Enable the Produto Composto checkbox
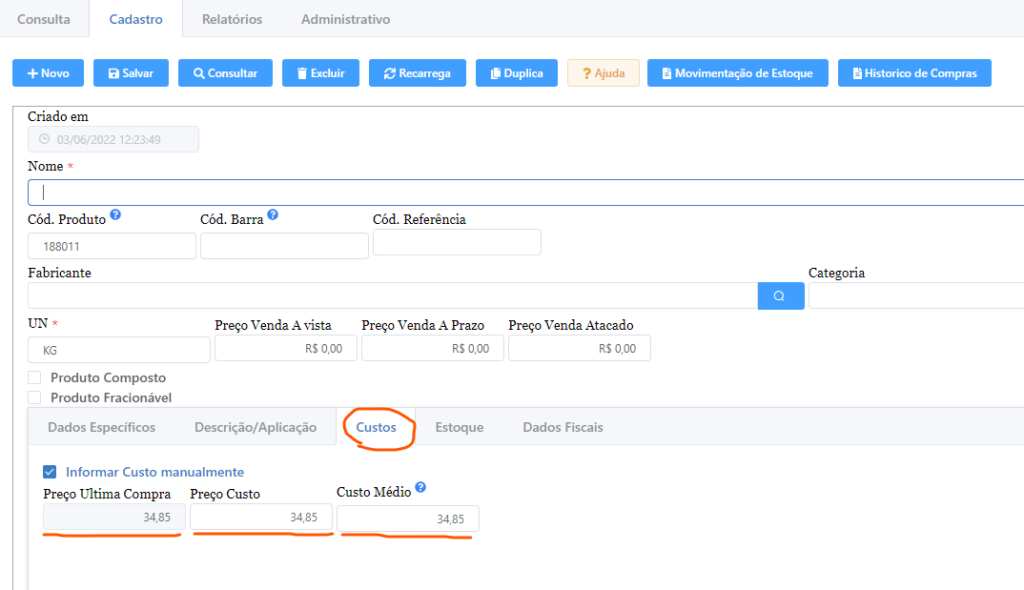Image resolution: width=1024 pixels, height=590 pixels. point(35,378)
